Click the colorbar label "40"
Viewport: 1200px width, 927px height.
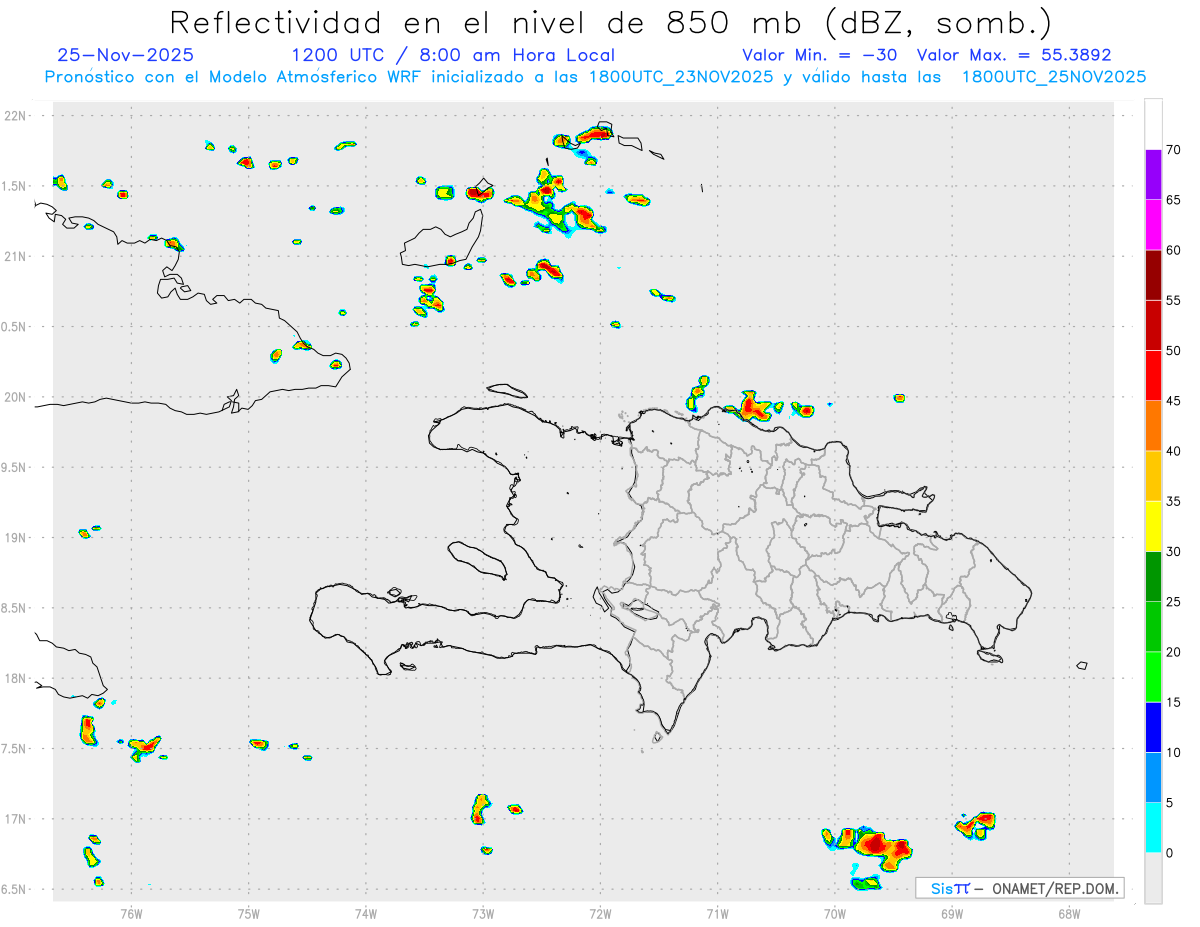pyautogui.click(x=1173, y=451)
